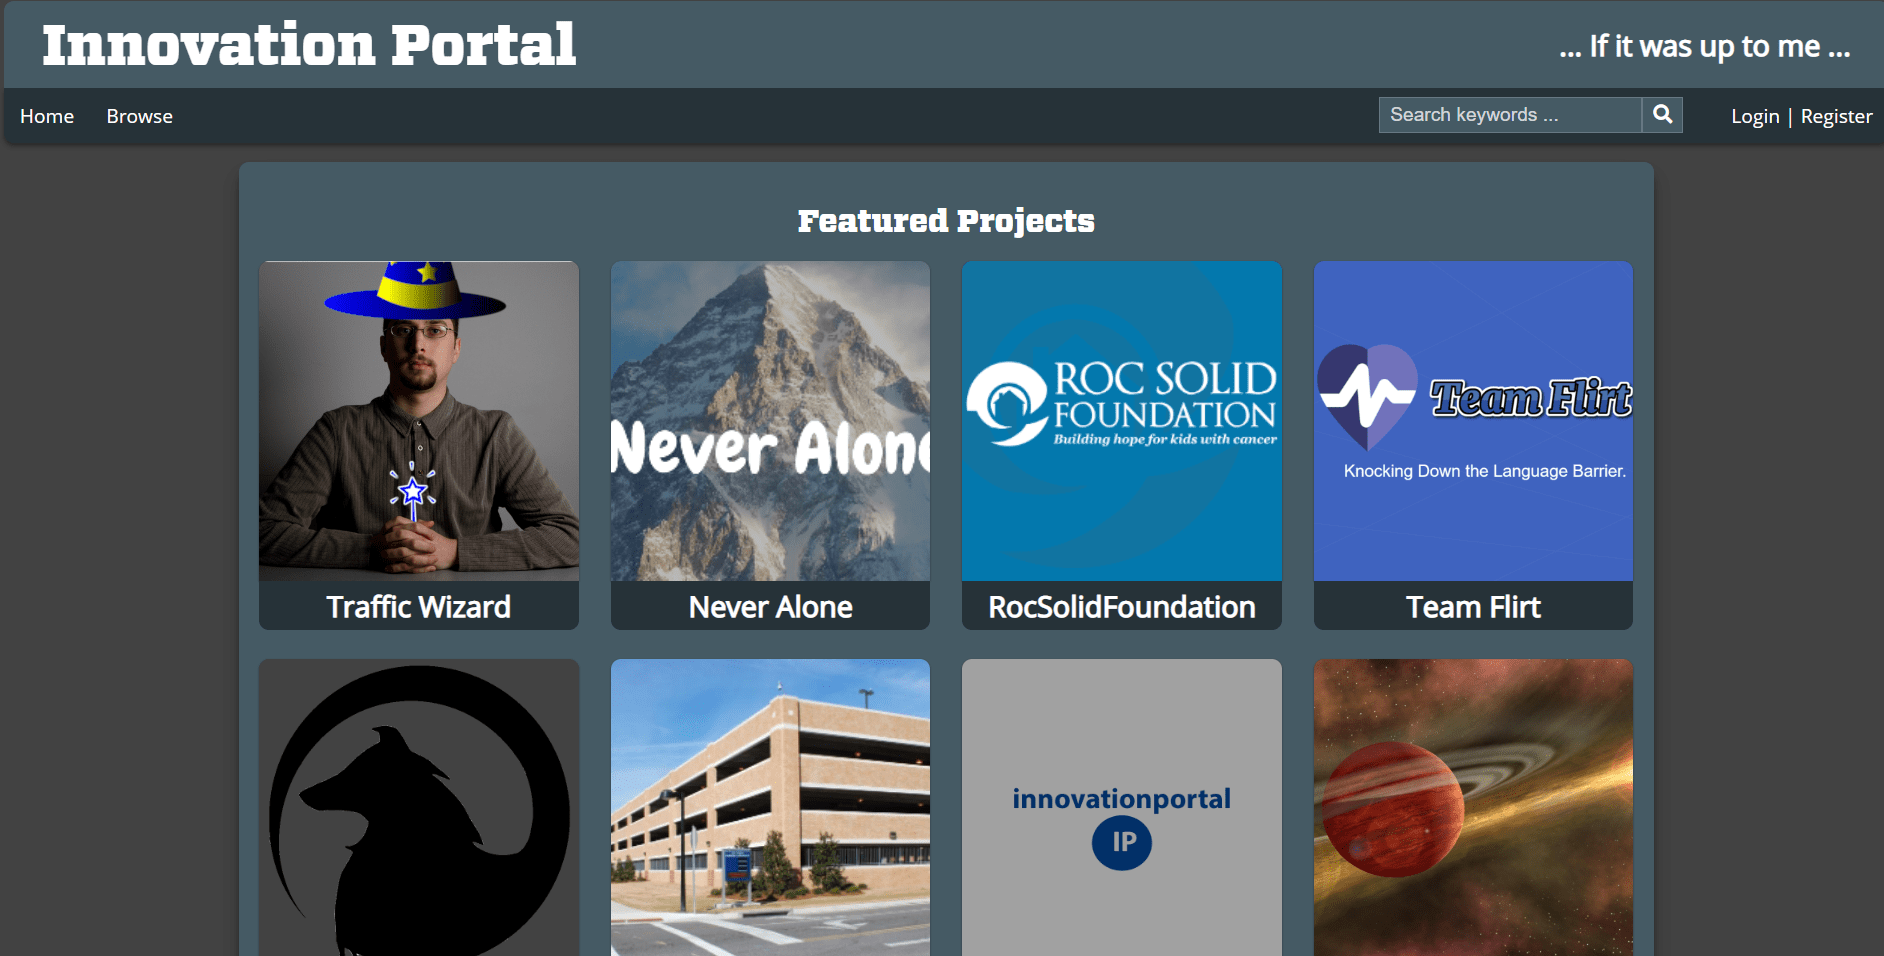
Task: Click the Featured Projects heading
Action: point(946,221)
